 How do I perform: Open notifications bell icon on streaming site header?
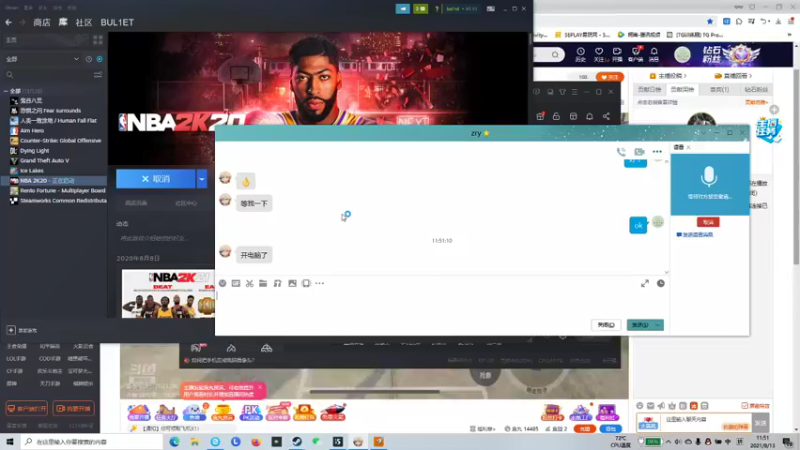point(654,54)
